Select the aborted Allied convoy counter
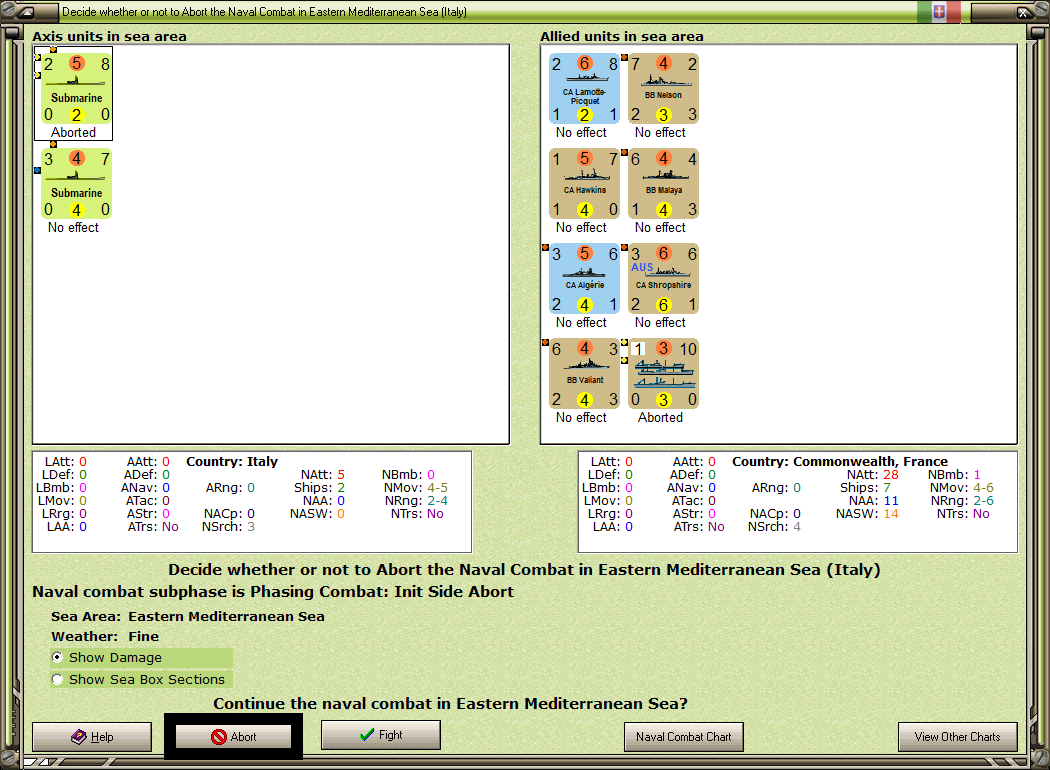Image resolution: width=1050 pixels, height=770 pixels. (x=663, y=374)
